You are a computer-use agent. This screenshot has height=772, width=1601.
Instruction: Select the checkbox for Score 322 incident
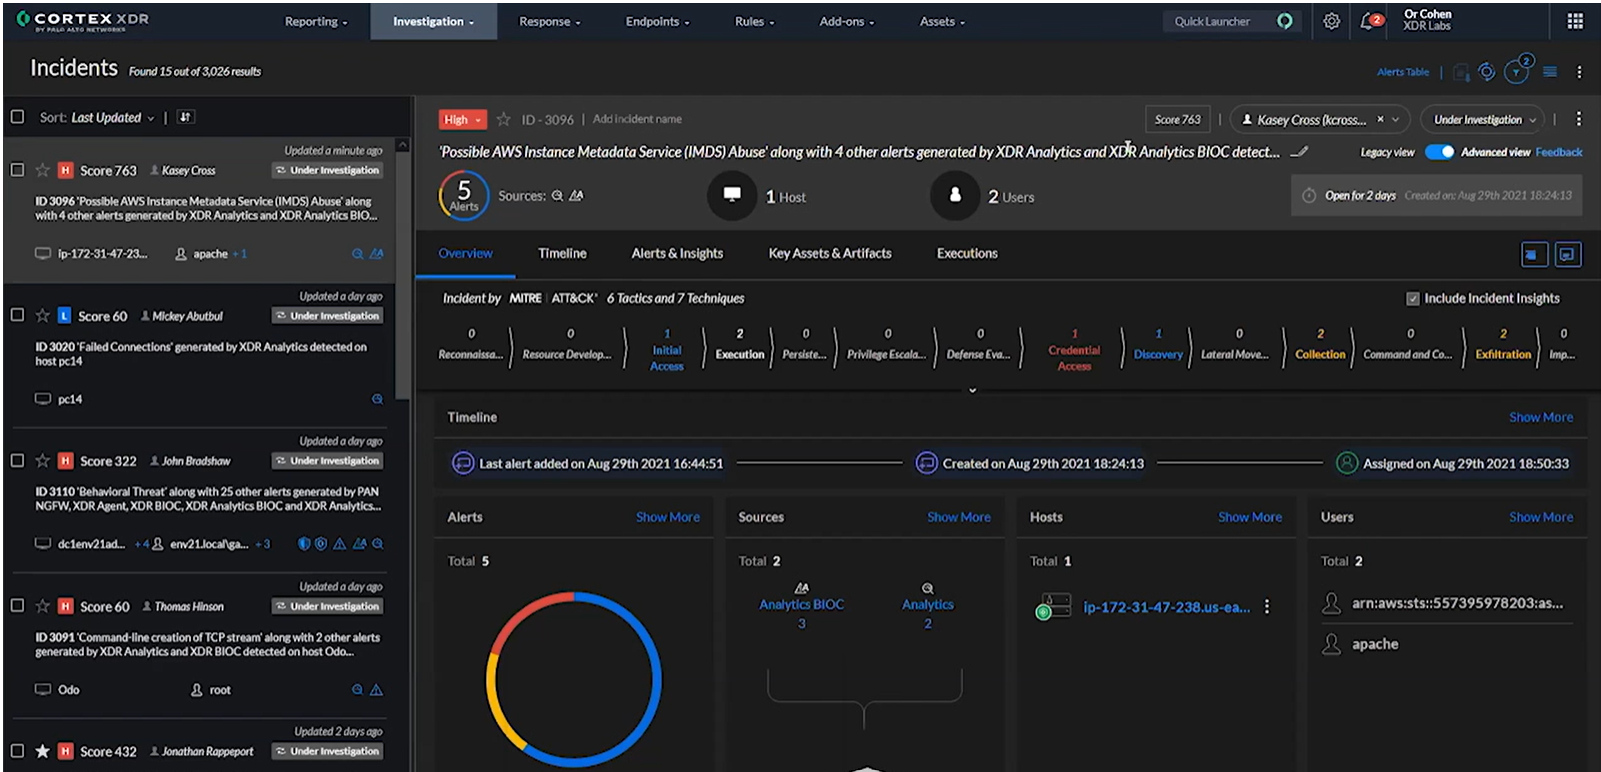[x=17, y=461]
